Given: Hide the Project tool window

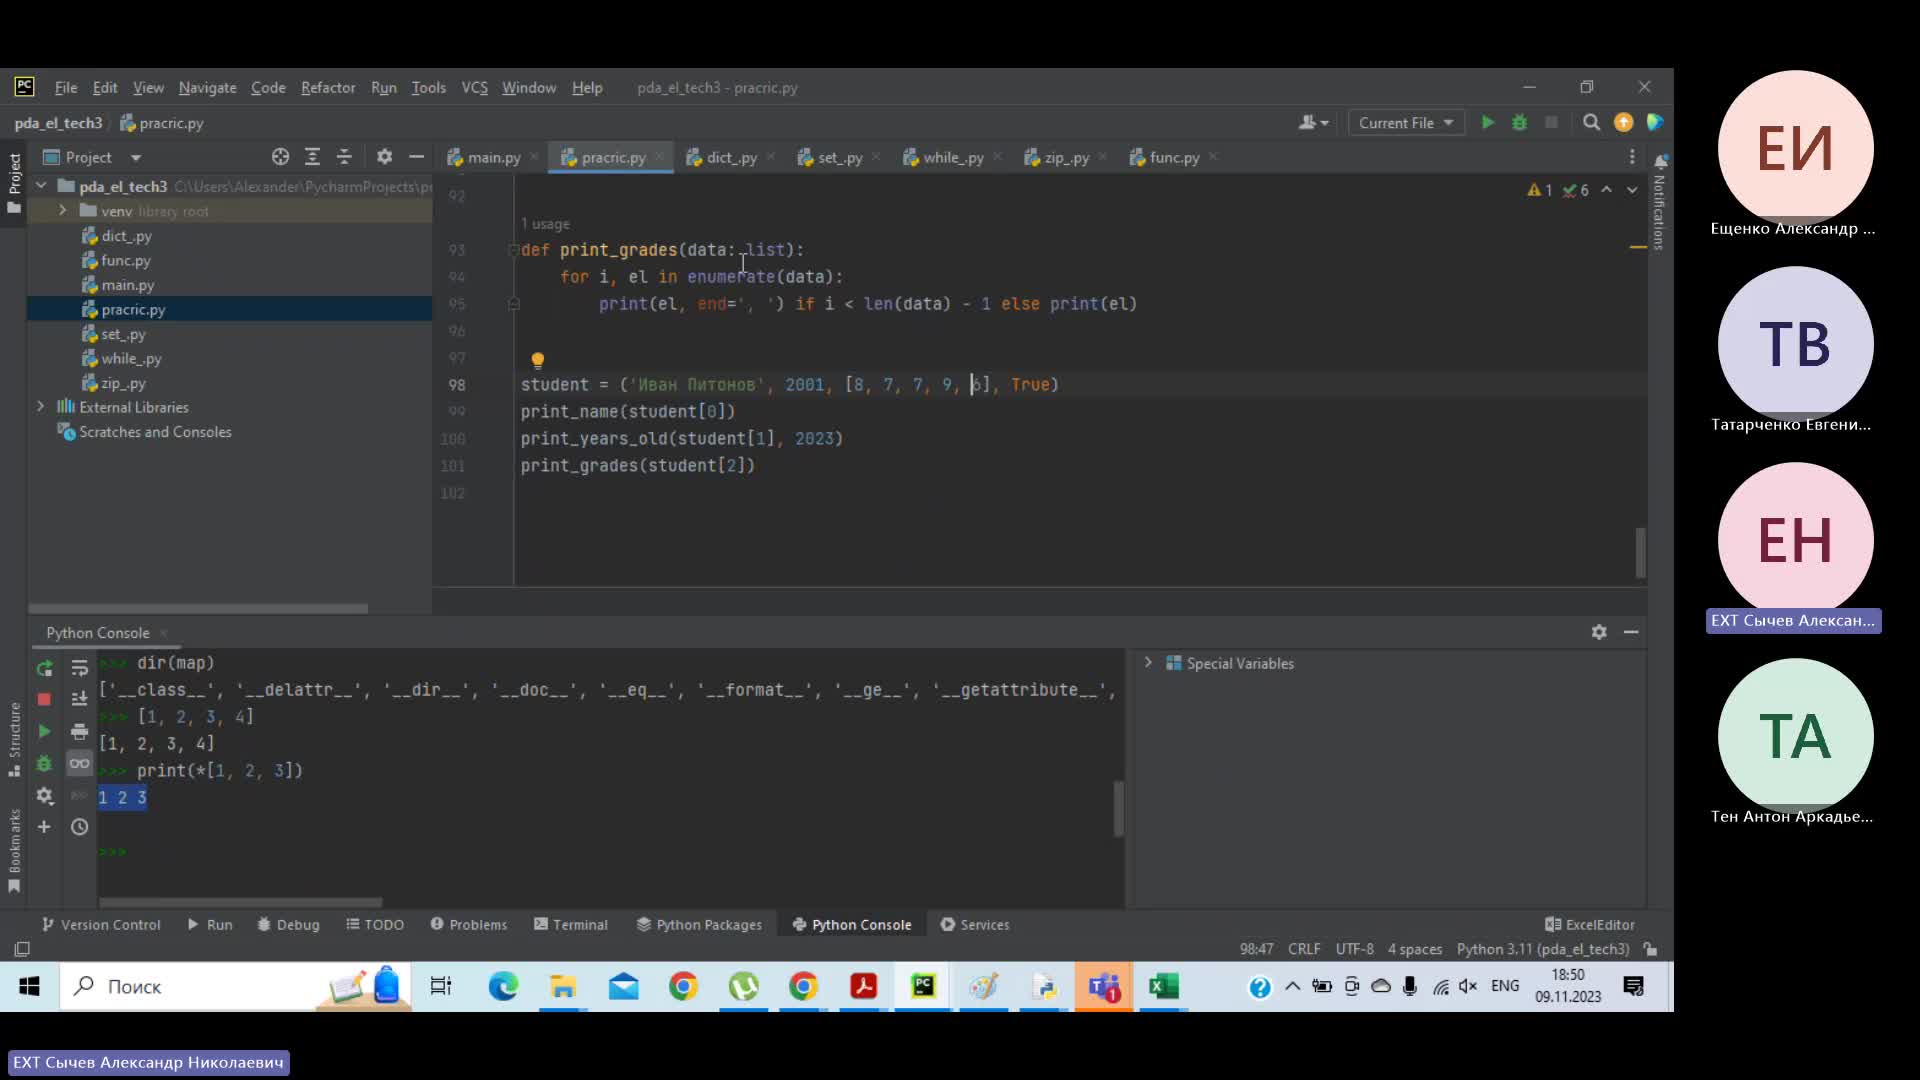Looking at the screenshot, I should click(x=416, y=157).
